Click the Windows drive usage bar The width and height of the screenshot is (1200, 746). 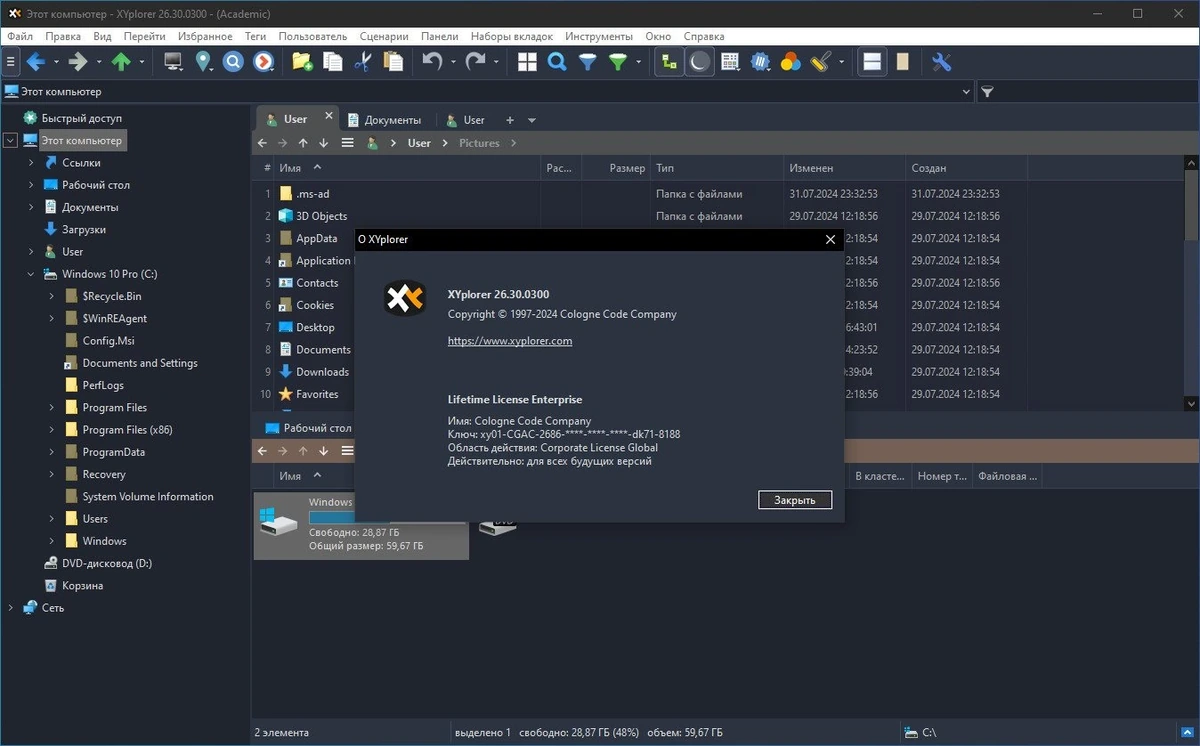click(x=387, y=518)
